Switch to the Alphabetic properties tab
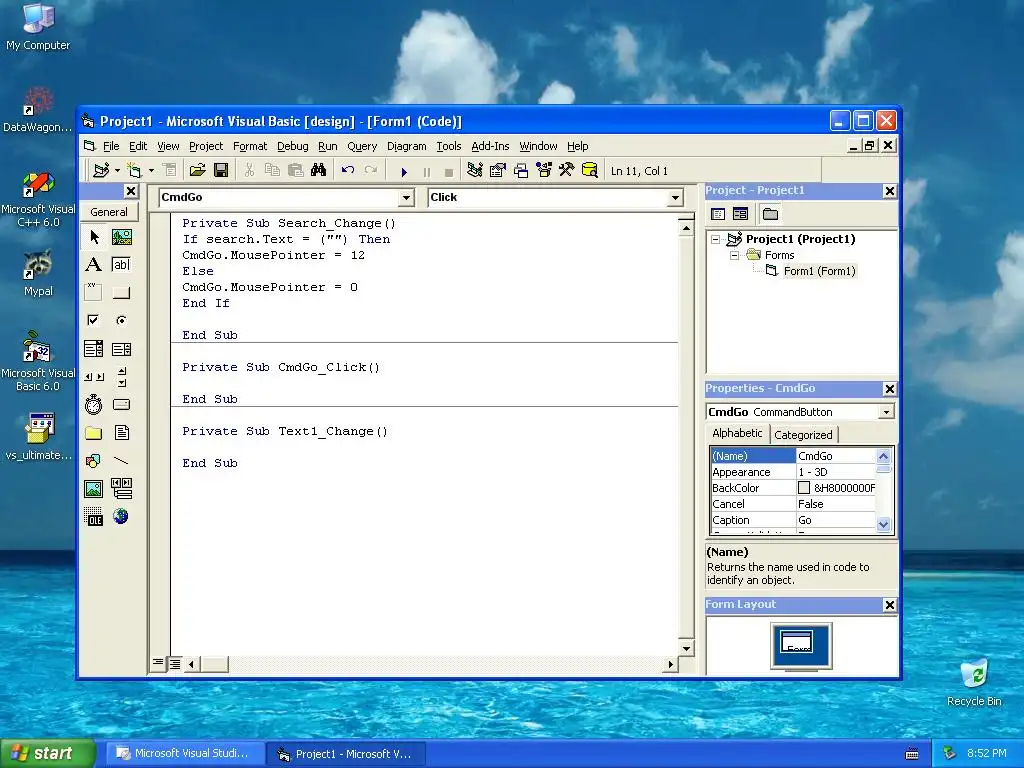The height and width of the screenshot is (768, 1024). [737, 433]
